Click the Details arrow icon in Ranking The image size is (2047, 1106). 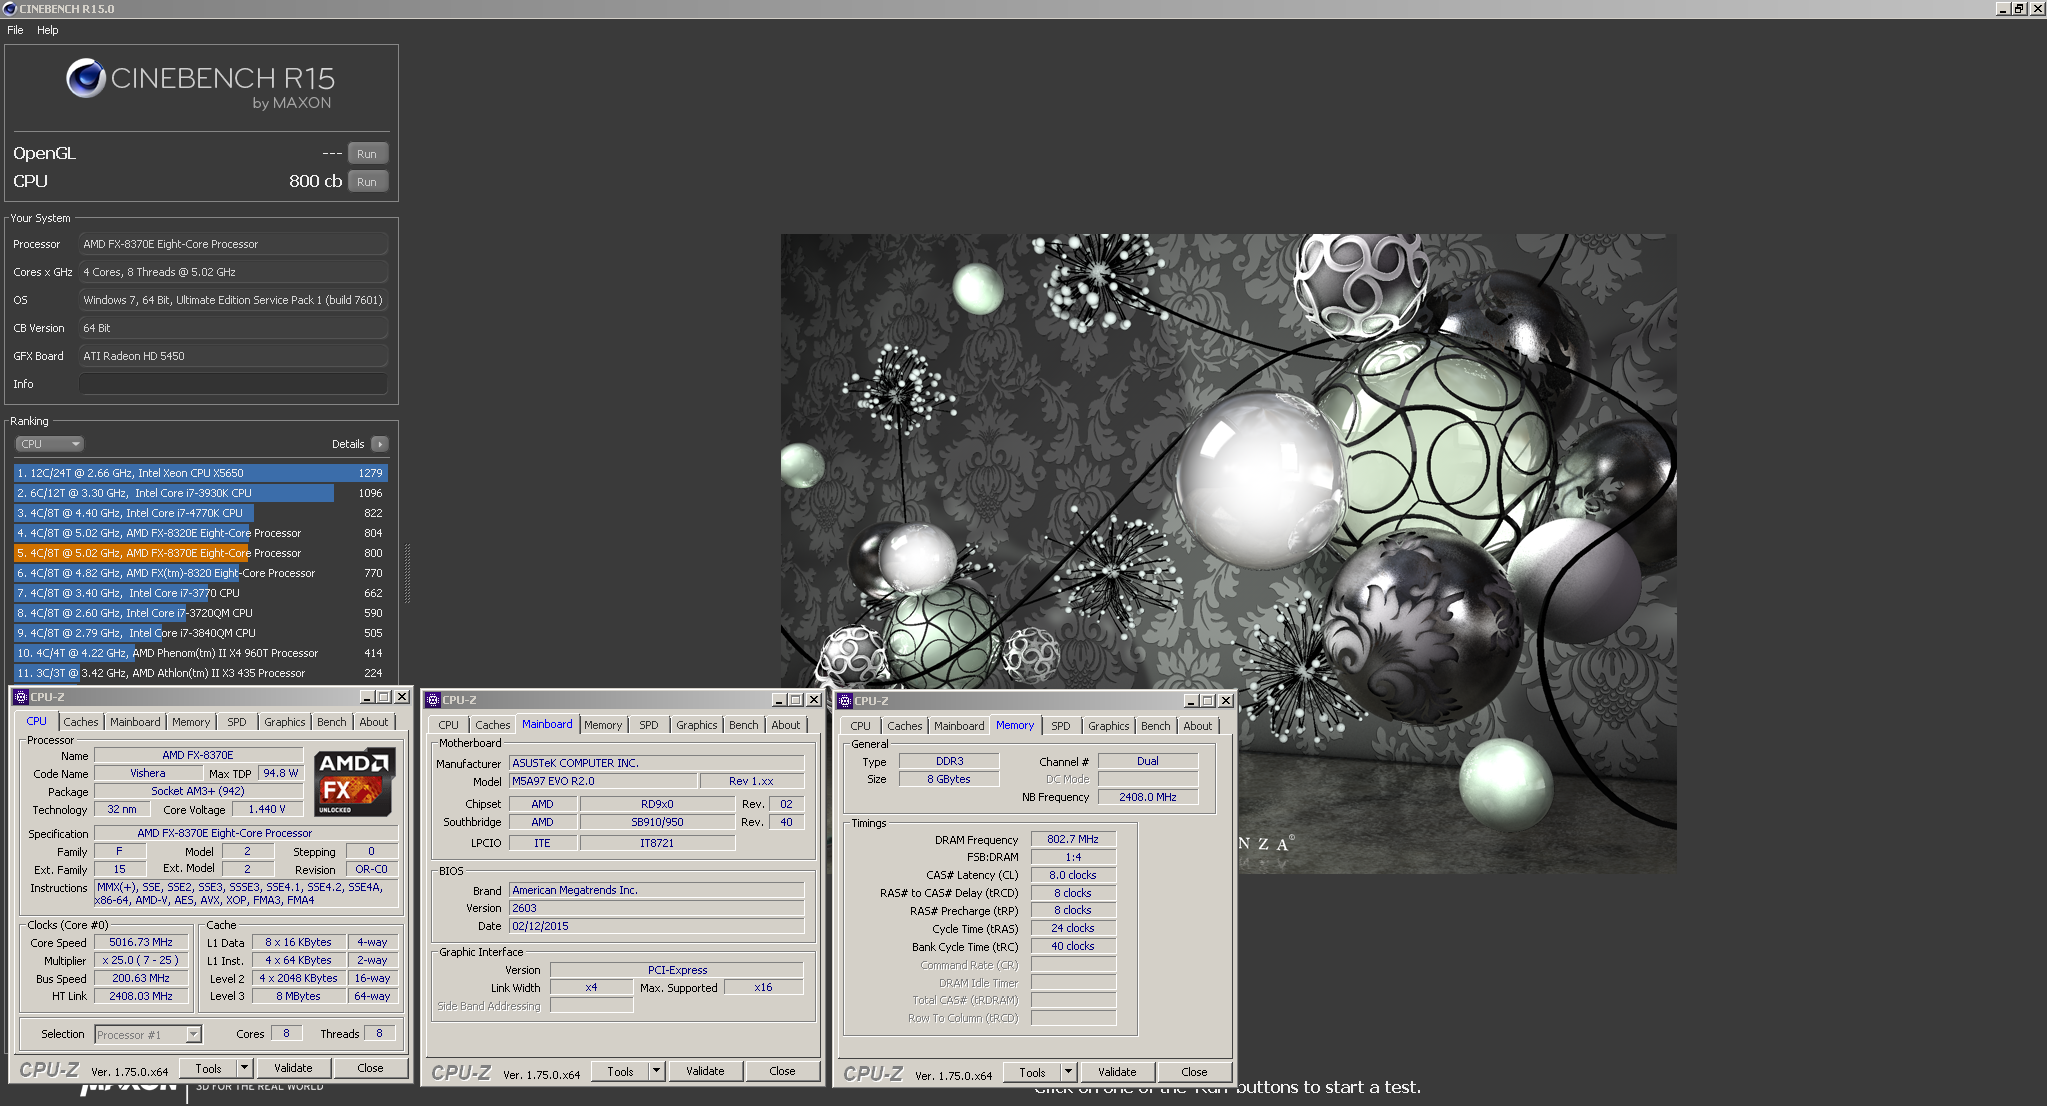point(379,444)
